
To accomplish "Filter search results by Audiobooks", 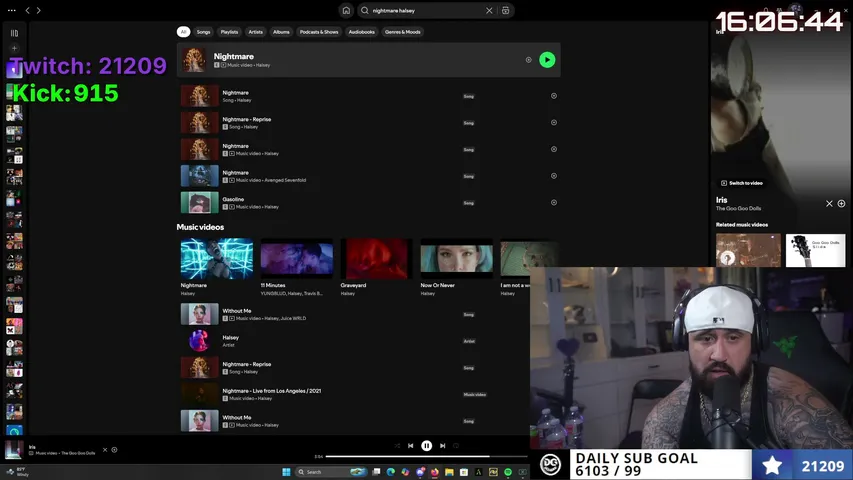I will [362, 32].
